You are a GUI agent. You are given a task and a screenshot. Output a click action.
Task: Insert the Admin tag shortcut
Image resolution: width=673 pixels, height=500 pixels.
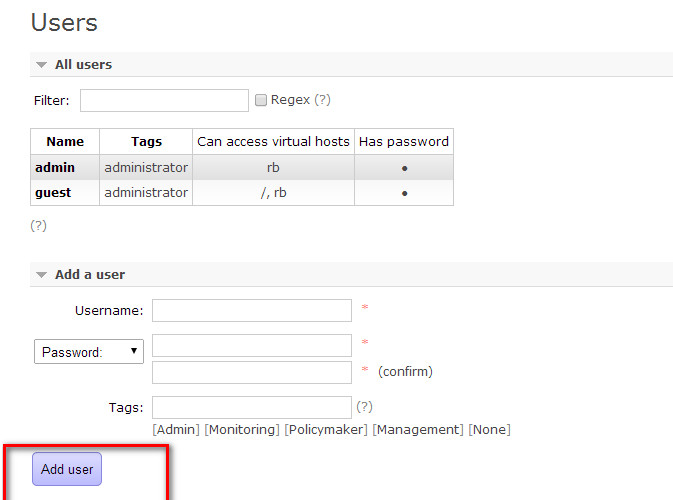click(x=176, y=430)
